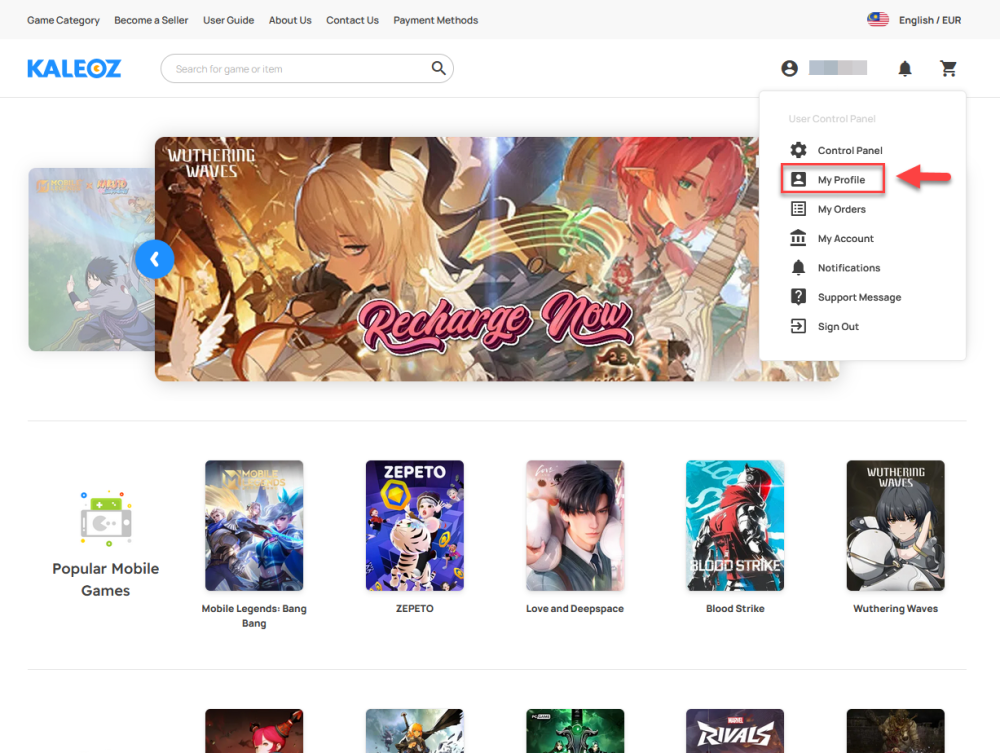This screenshot has height=753, width=1000.
Task: View Payment Methods page
Action: point(436,20)
